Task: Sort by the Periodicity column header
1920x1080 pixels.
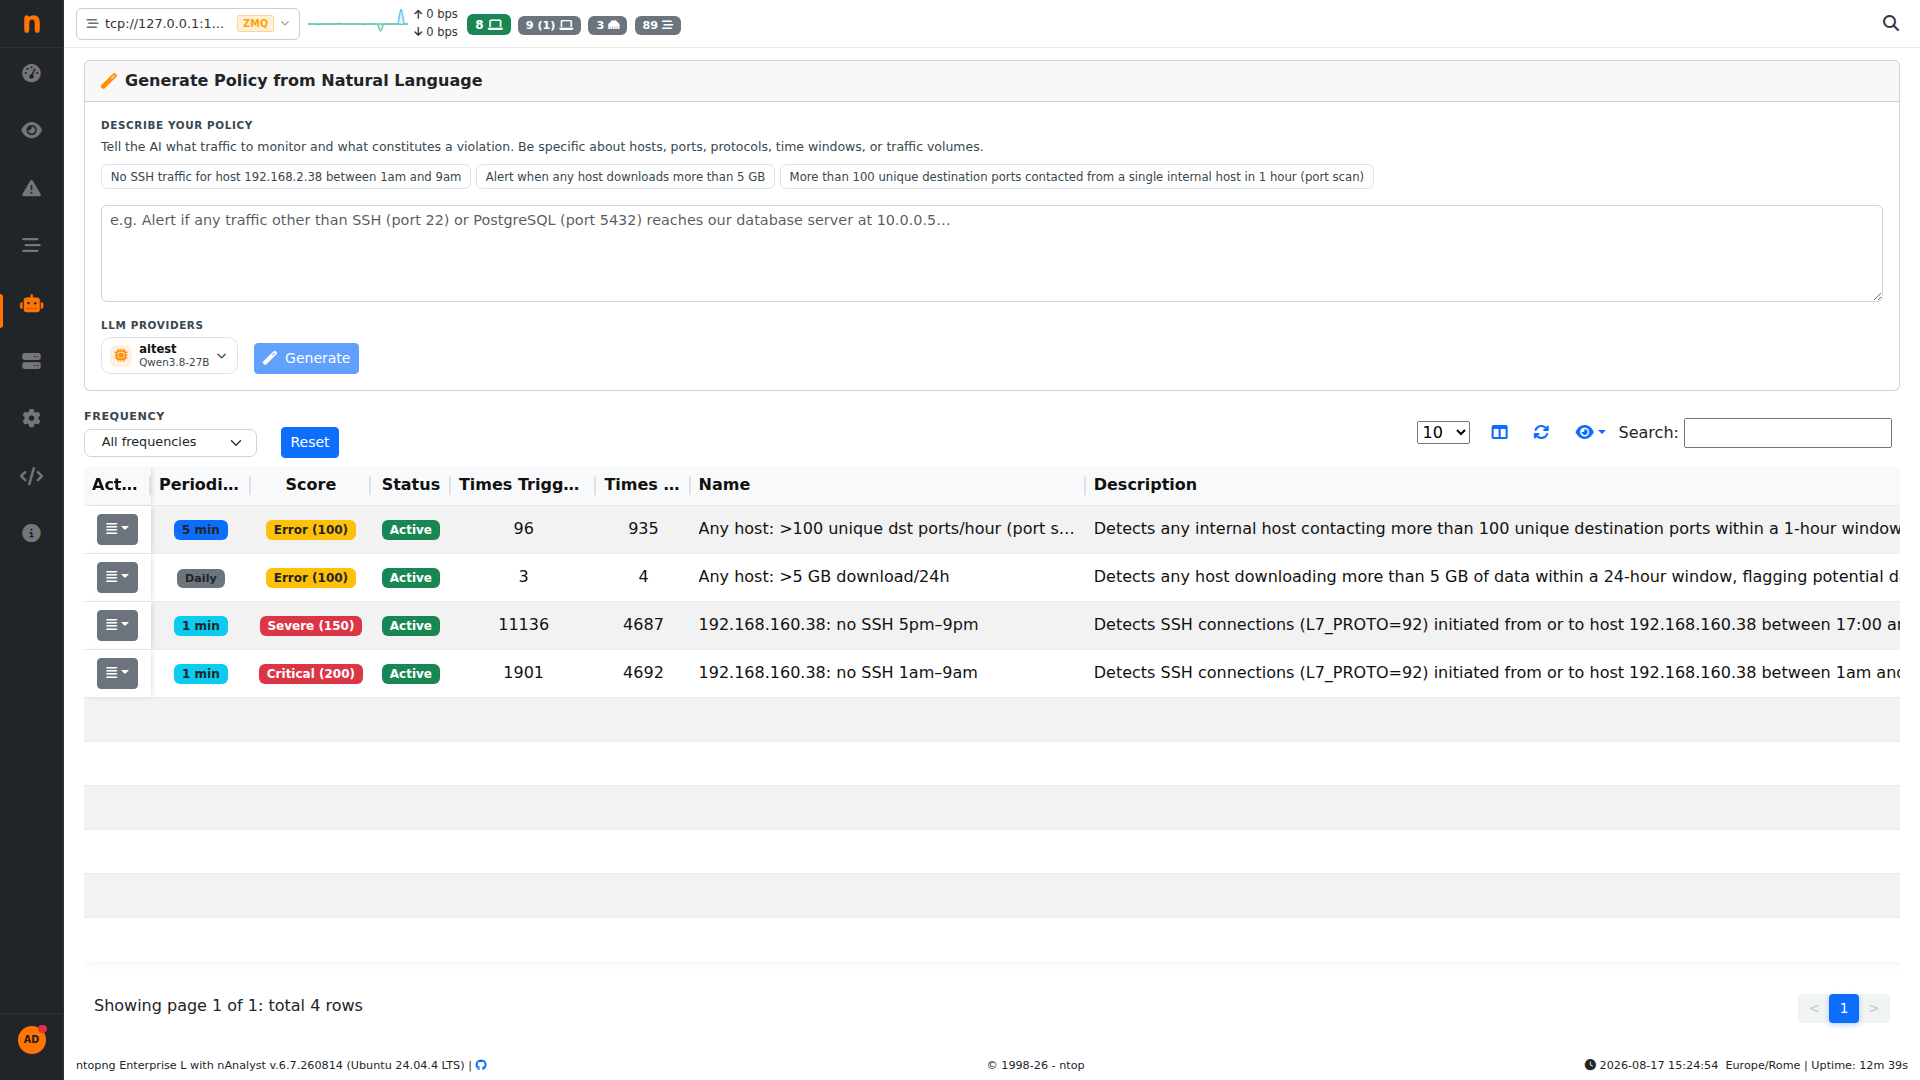Action: tap(199, 484)
